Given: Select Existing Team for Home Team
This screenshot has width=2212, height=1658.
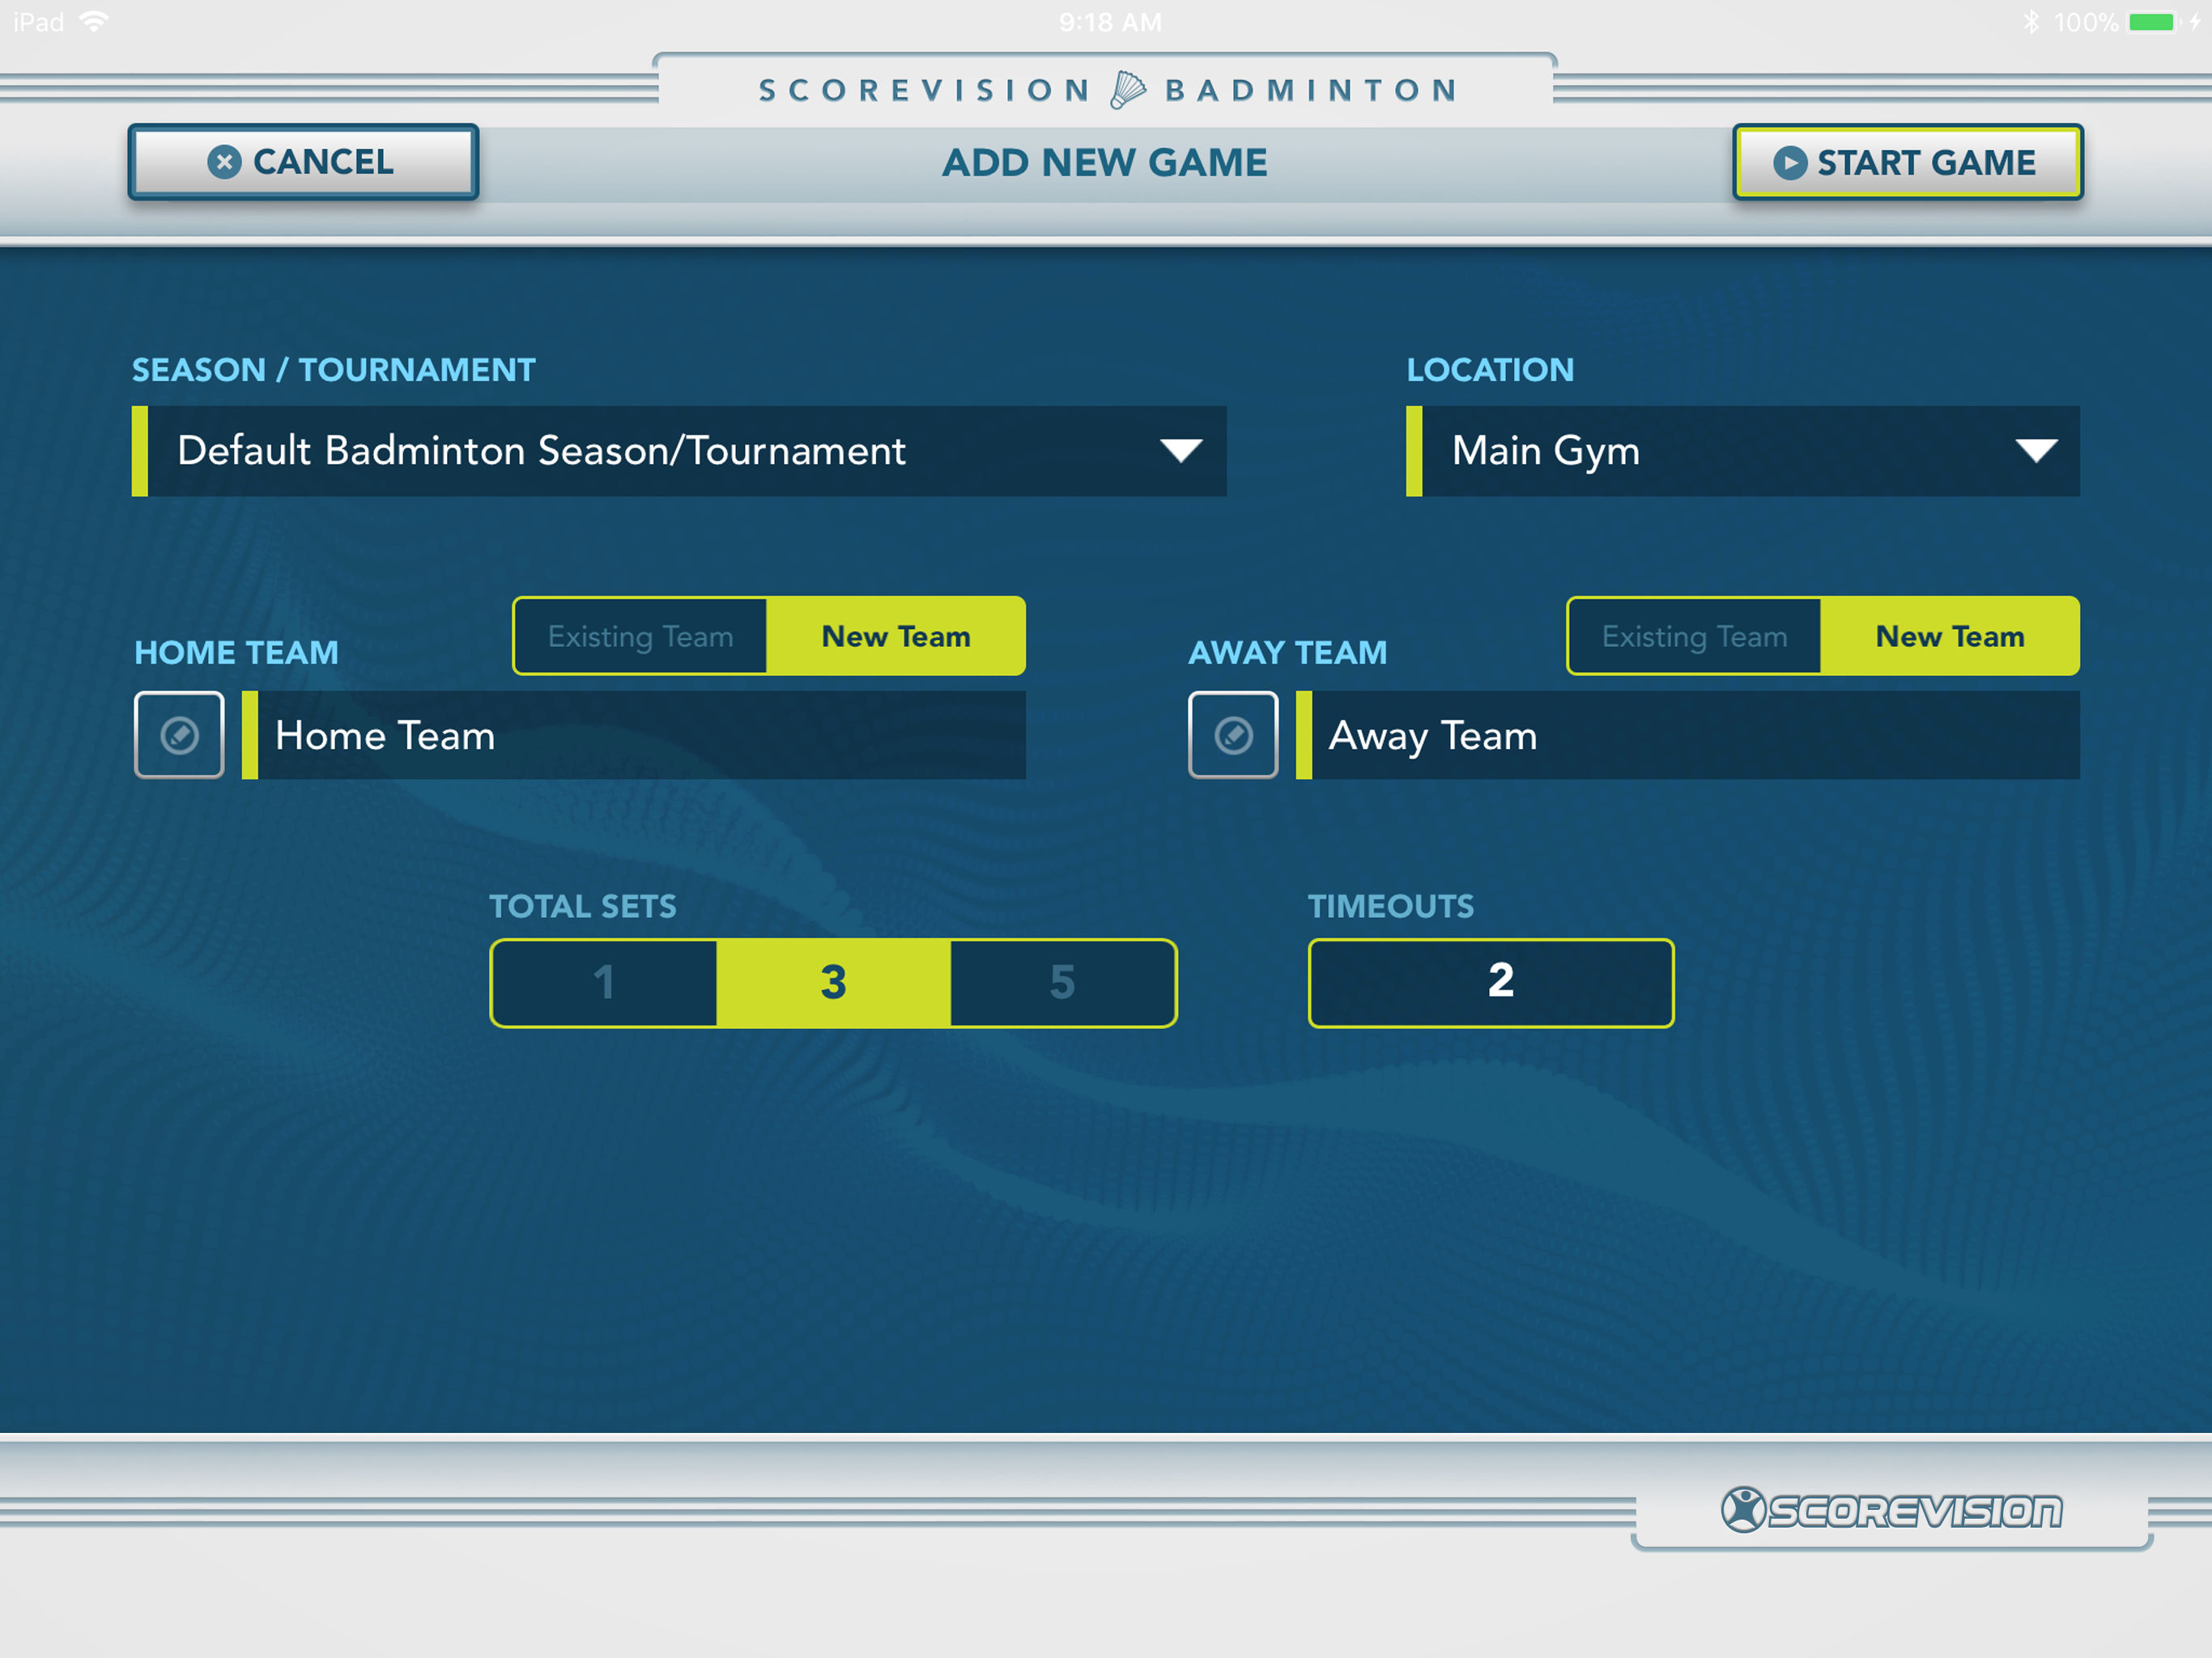Looking at the screenshot, I should 641,636.
